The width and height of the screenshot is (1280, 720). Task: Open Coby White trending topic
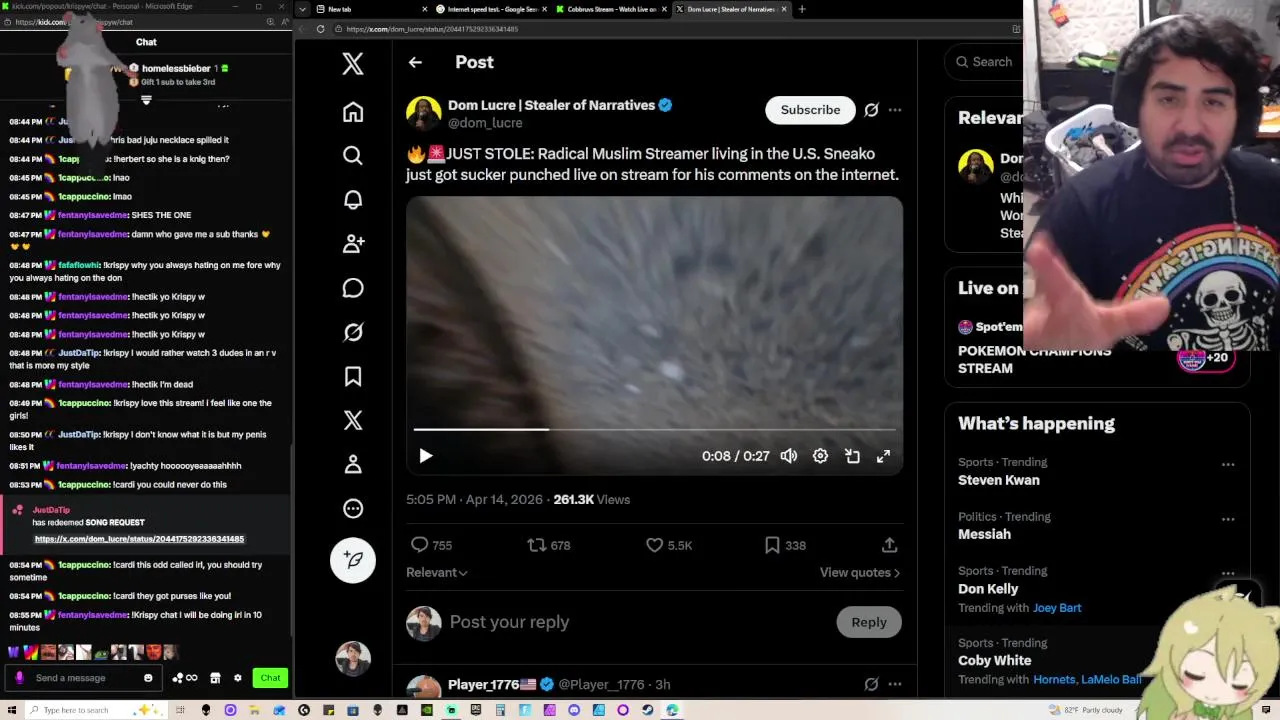pyautogui.click(x=994, y=660)
